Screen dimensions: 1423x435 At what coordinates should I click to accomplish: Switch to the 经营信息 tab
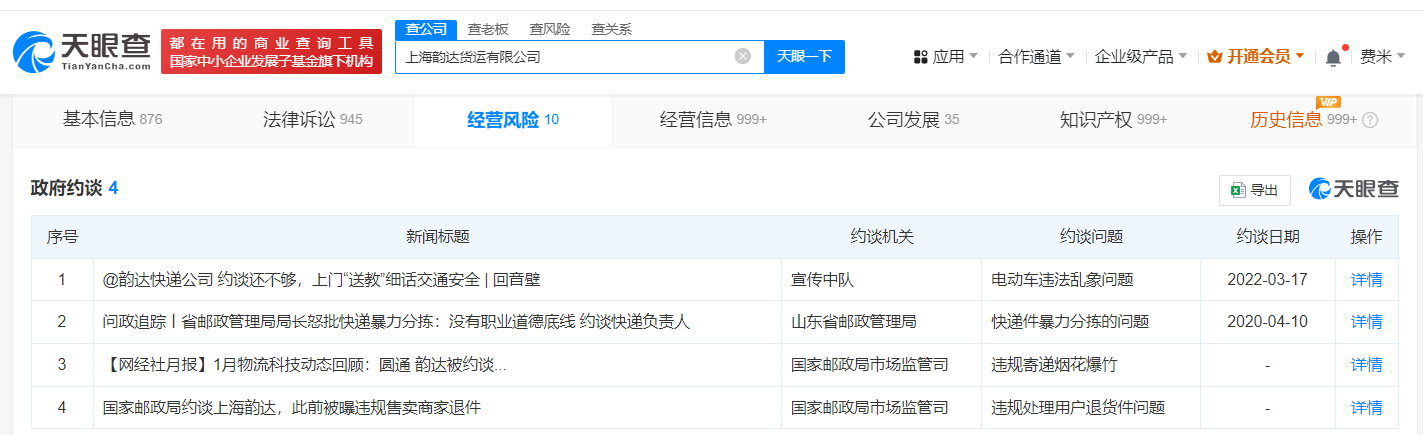coord(713,120)
